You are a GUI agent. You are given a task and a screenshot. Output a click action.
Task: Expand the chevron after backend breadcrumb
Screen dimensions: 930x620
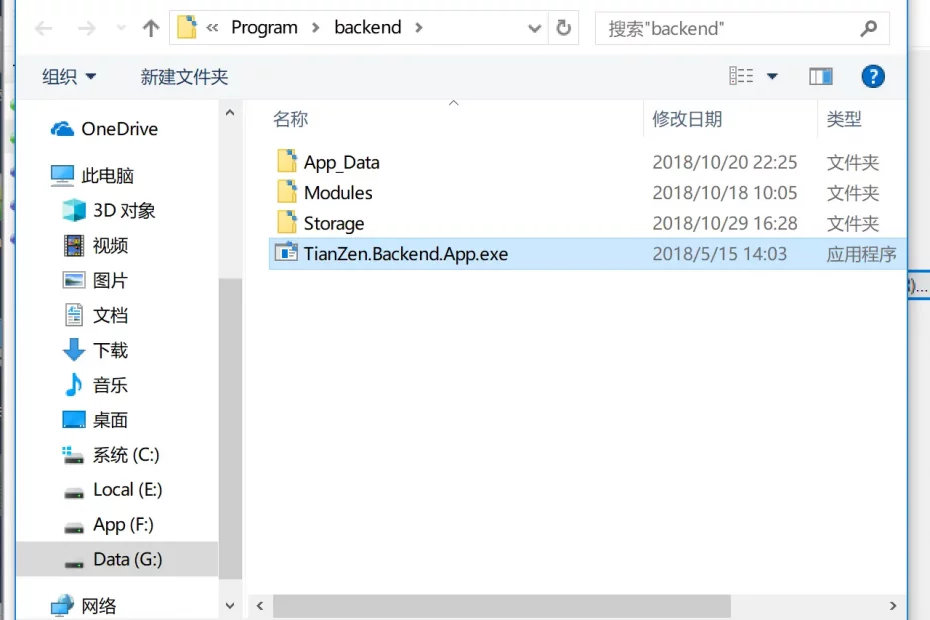[x=418, y=28]
